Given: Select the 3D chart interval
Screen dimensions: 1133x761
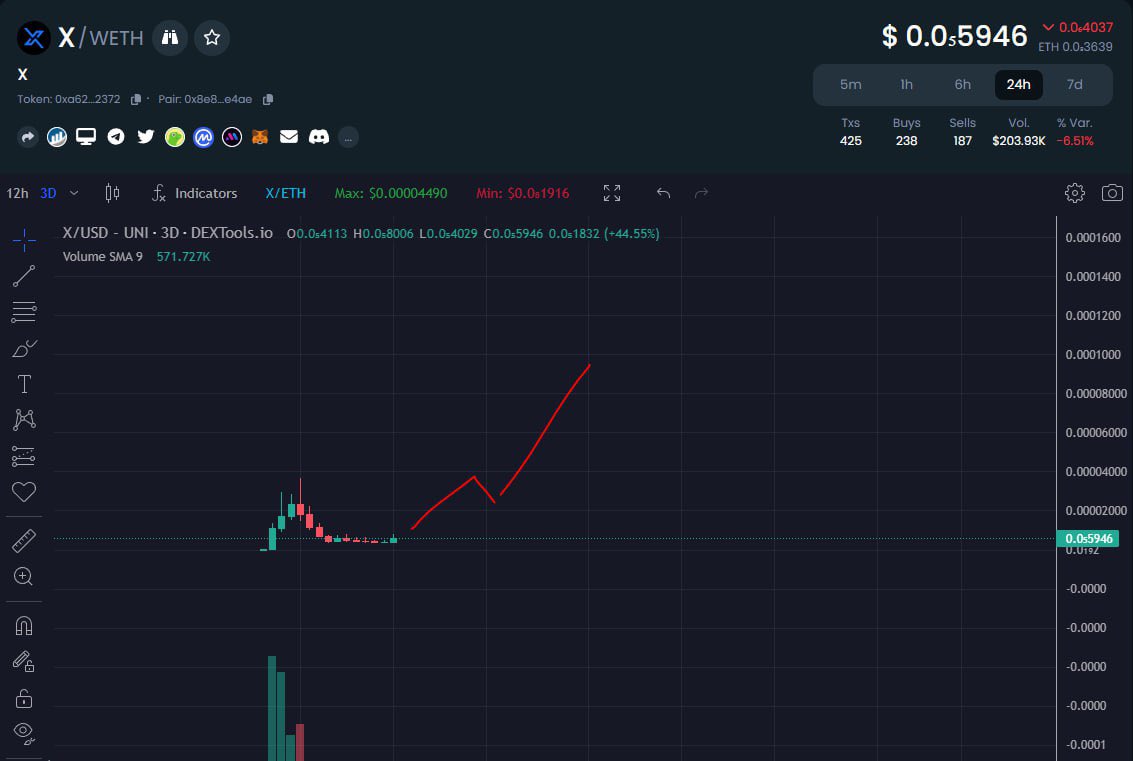Looking at the screenshot, I should click(48, 193).
